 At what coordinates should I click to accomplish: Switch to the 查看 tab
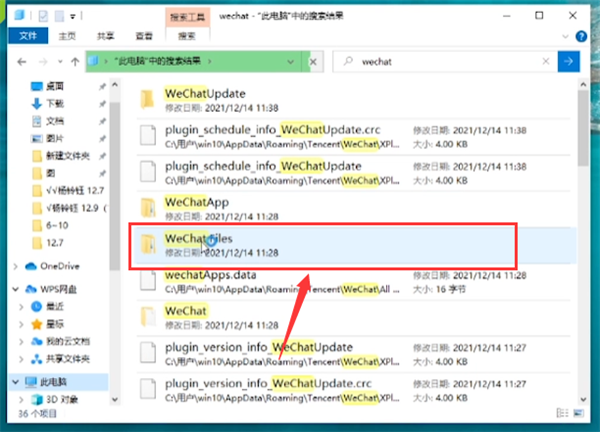click(144, 36)
